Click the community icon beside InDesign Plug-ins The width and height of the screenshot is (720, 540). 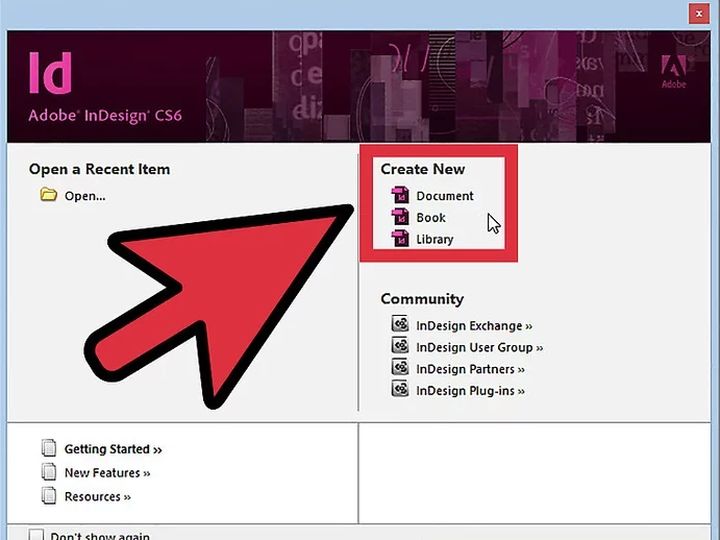click(x=400, y=388)
